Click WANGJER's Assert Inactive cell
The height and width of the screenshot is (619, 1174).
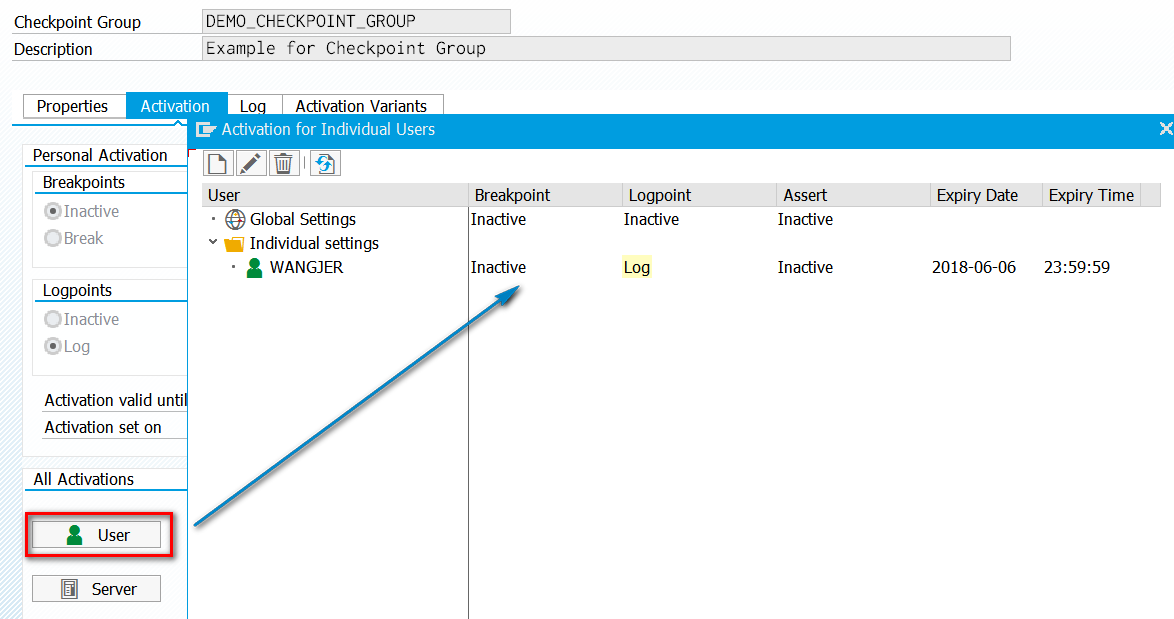(x=805, y=267)
